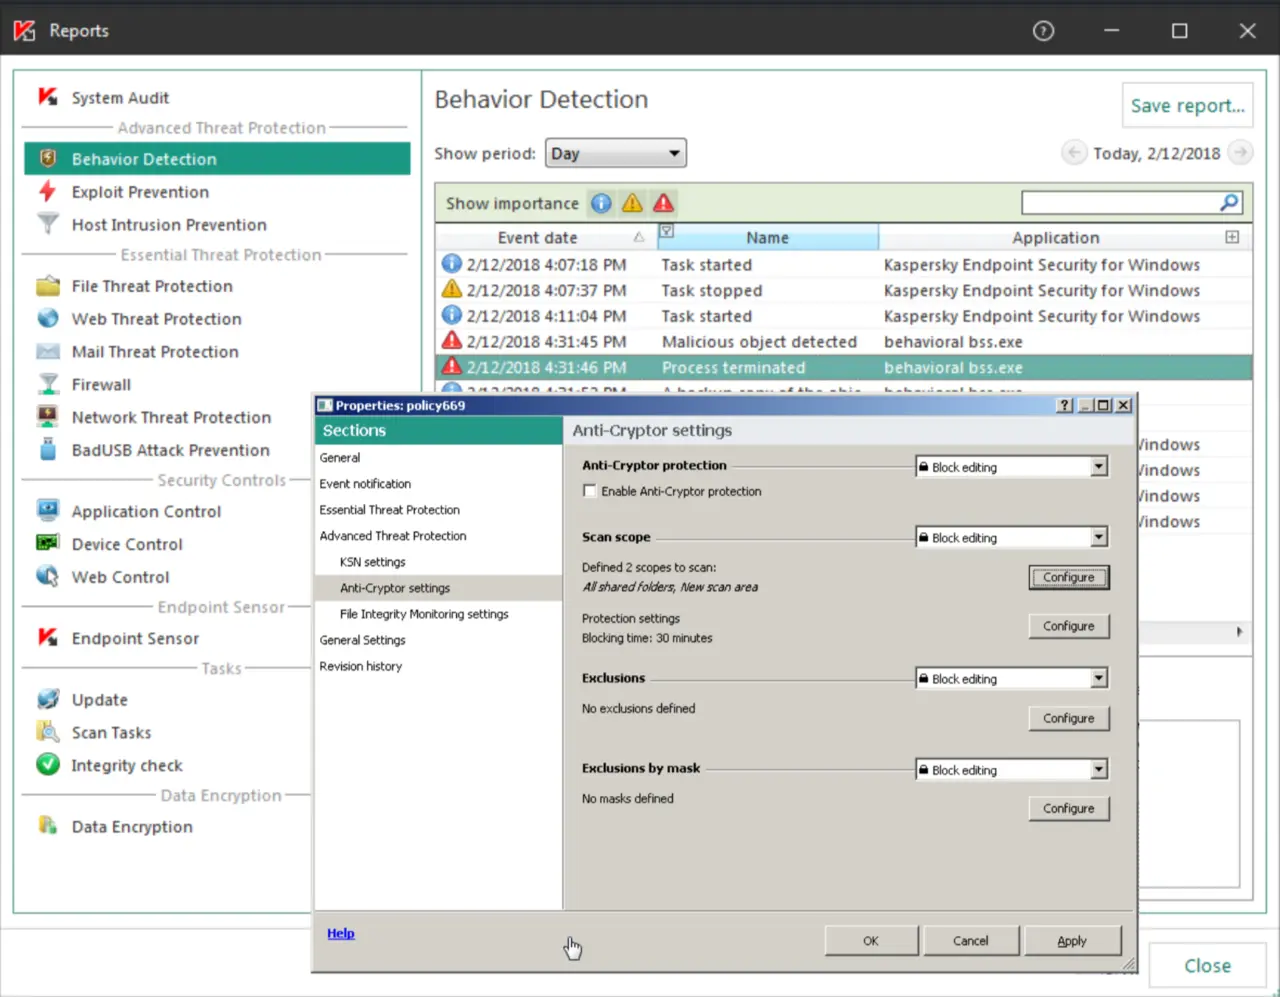Viewport: 1280px width, 997px height.
Task: Click the horizontal scrollbar right arrow
Action: coord(1239,632)
